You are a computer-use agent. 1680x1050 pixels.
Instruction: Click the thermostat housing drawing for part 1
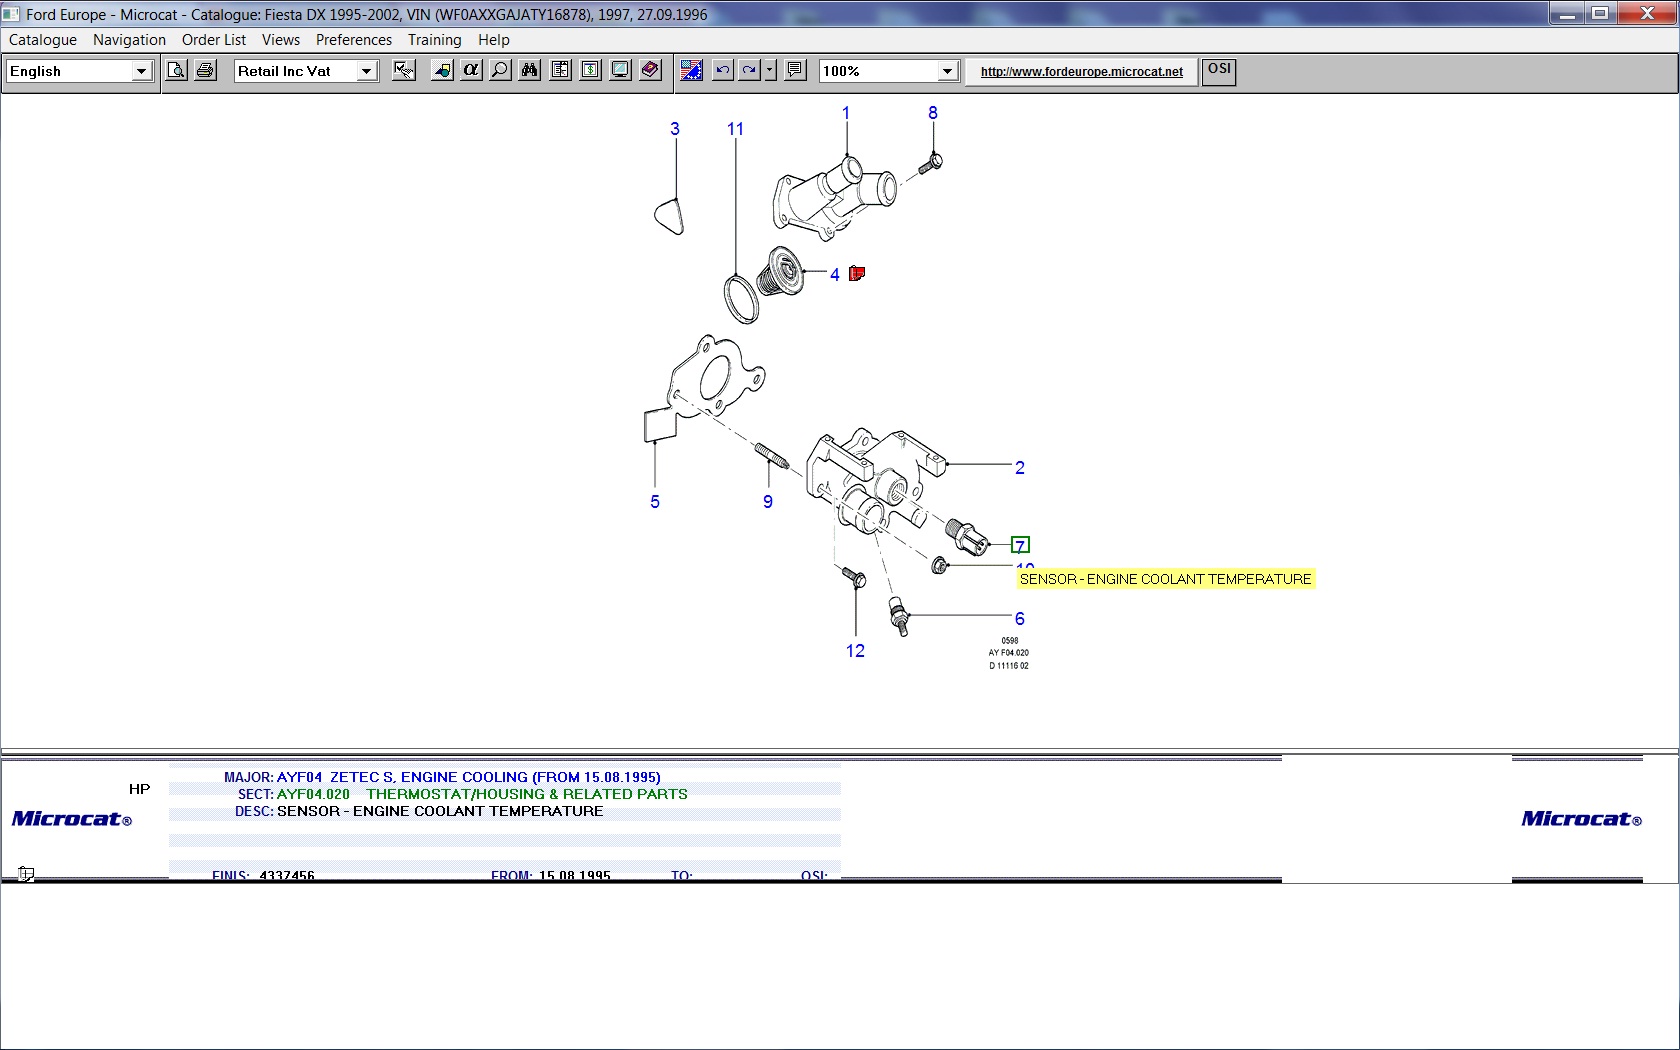[x=833, y=199]
